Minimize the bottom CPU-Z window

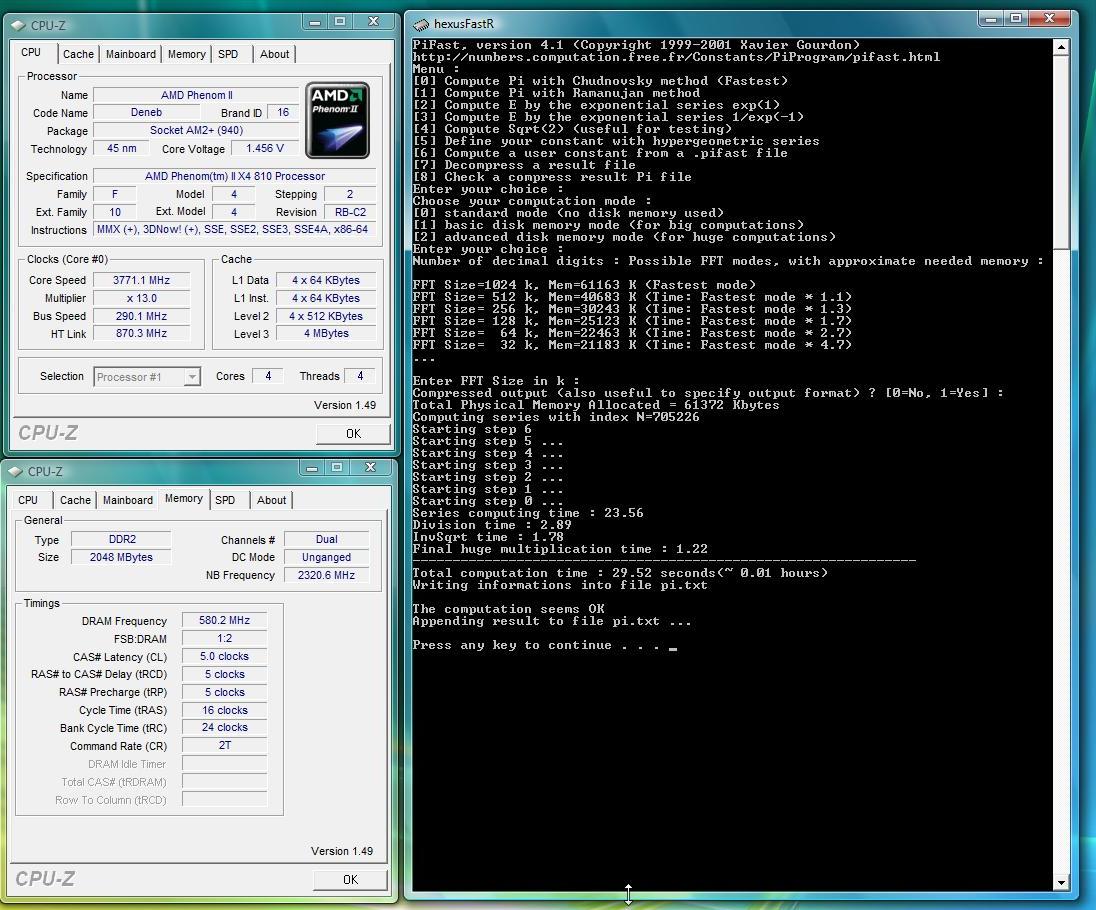coord(312,468)
